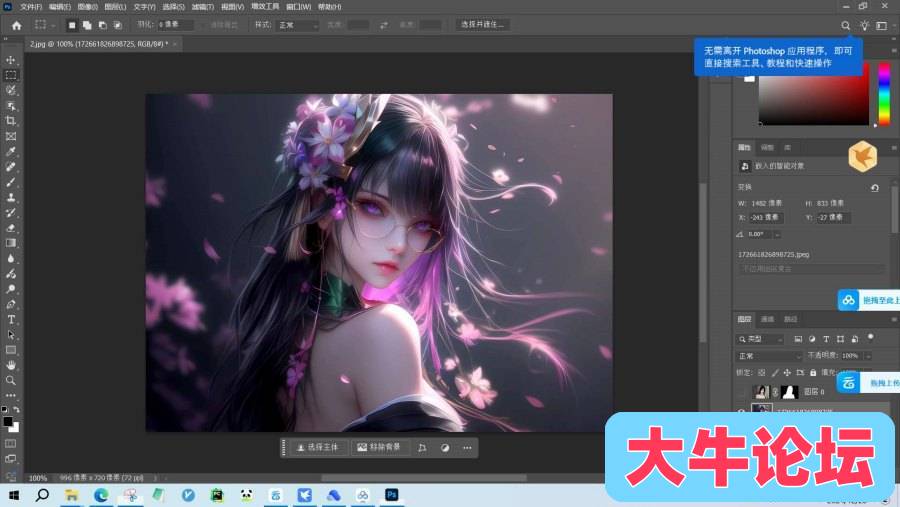Toggle lock all on the layer
Screen dimensions: 900x507
[x=813, y=373]
